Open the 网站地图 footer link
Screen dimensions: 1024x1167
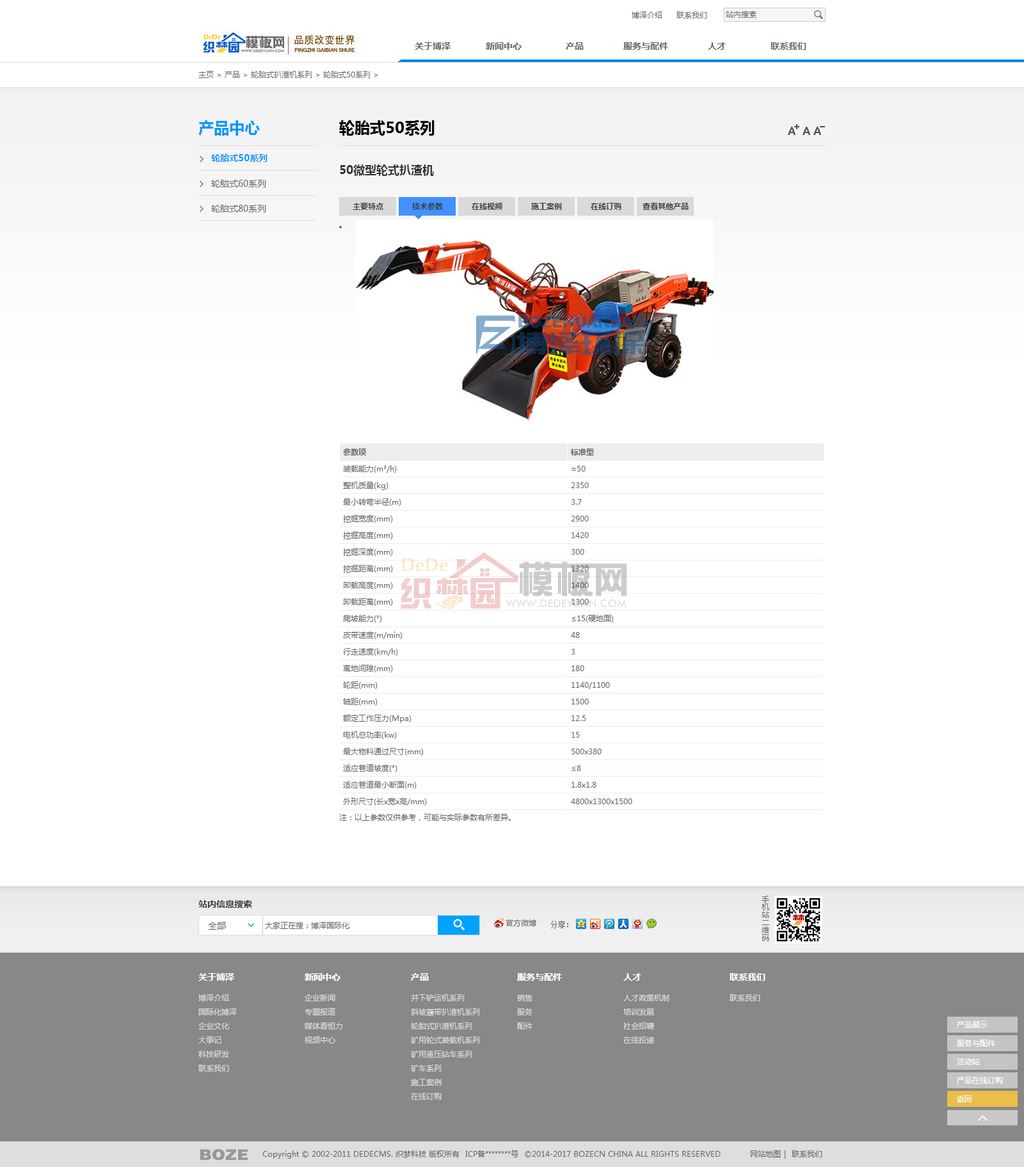point(765,1154)
